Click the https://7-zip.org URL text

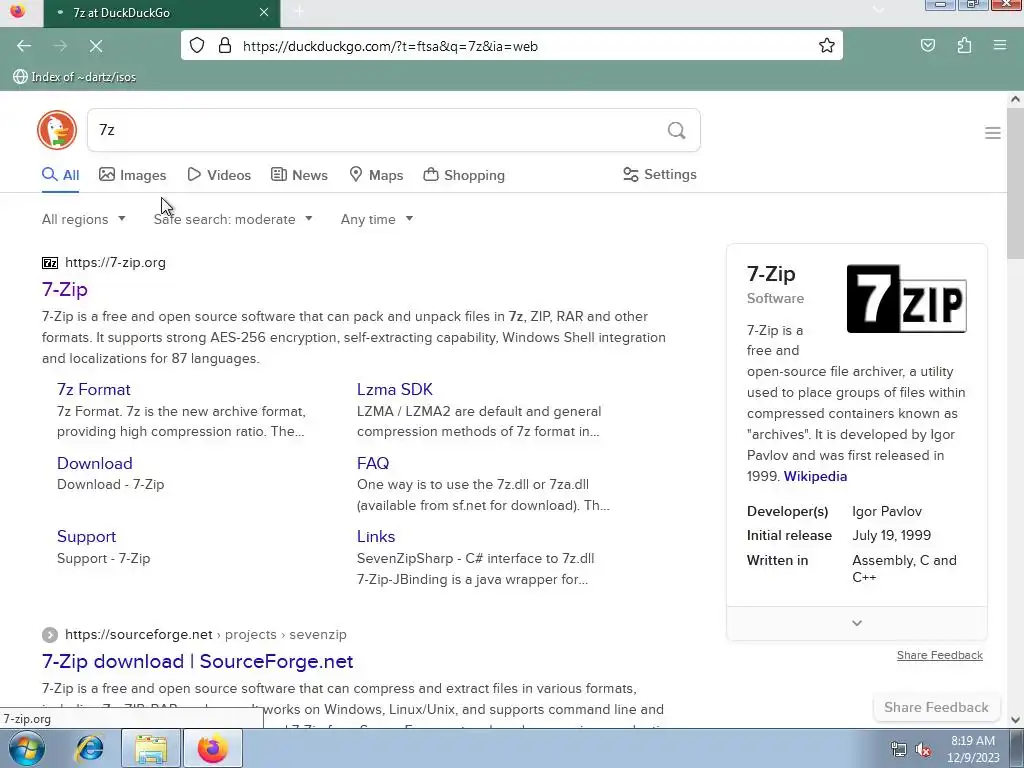coord(115,263)
